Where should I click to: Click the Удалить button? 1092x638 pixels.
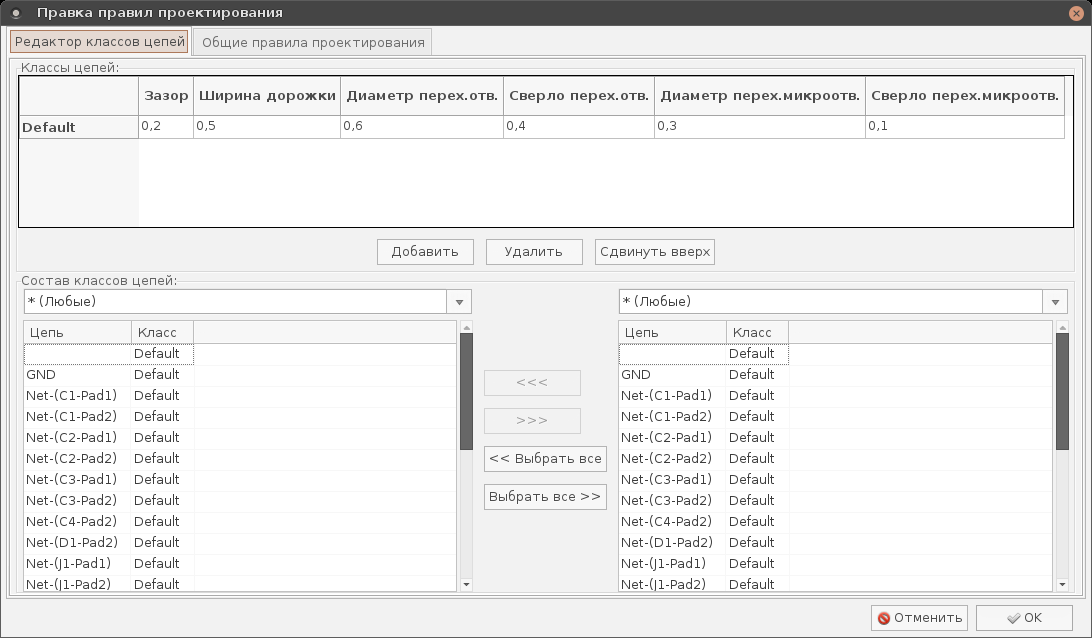[x=533, y=251]
